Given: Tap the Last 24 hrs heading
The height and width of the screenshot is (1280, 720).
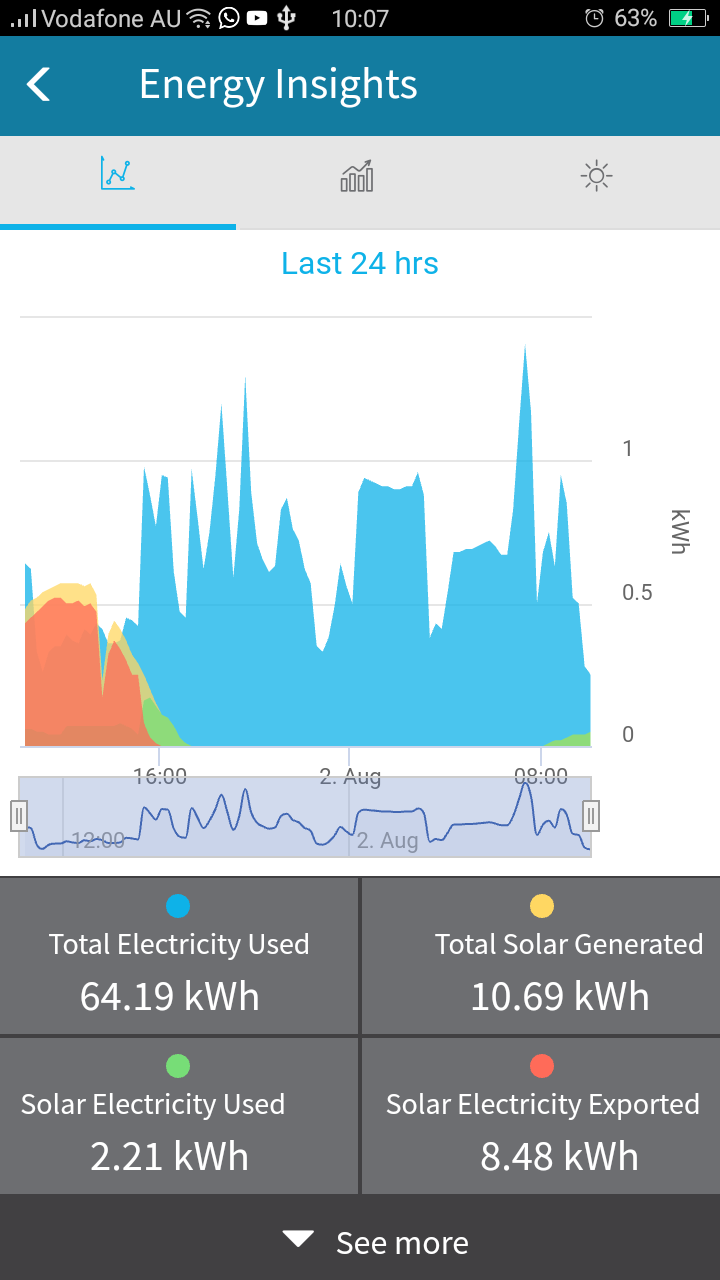Looking at the screenshot, I should tap(360, 263).
